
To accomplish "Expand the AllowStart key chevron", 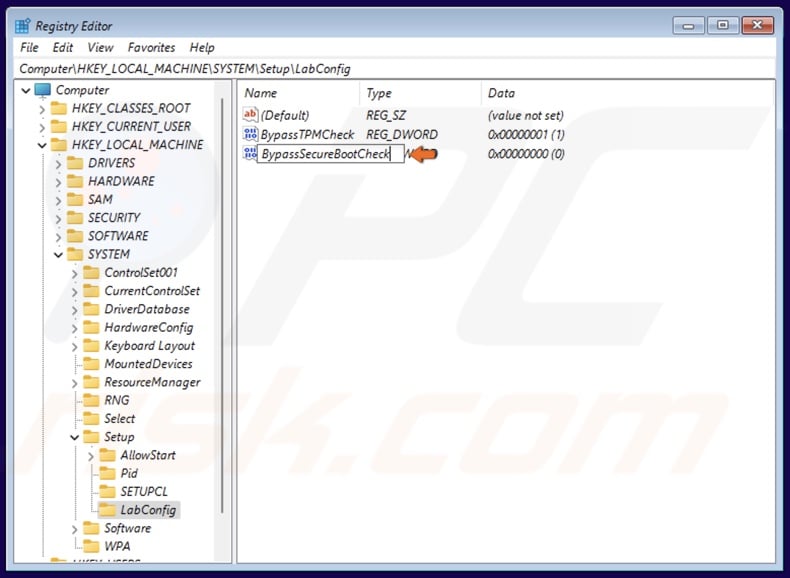I will tap(91, 456).
